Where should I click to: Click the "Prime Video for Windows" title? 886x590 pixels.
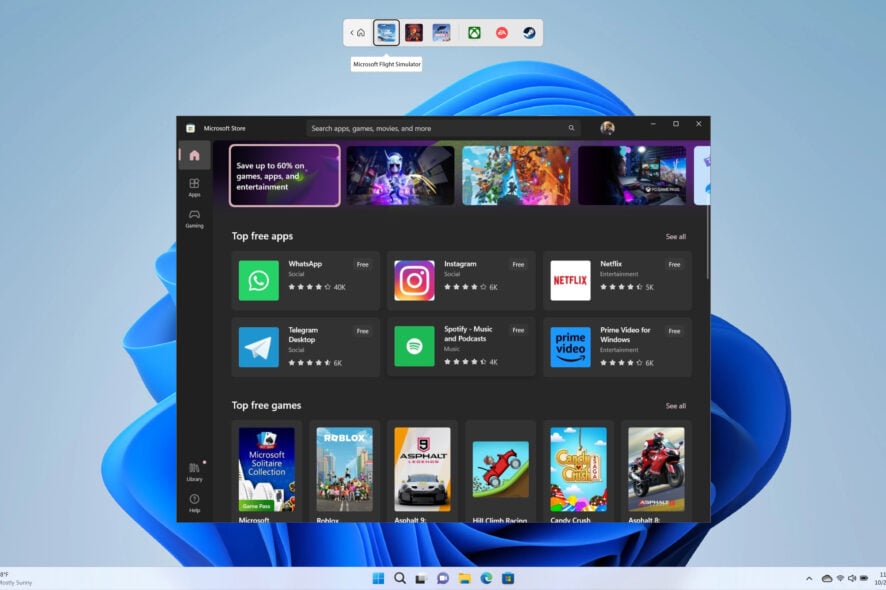click(x=625, y=335)
